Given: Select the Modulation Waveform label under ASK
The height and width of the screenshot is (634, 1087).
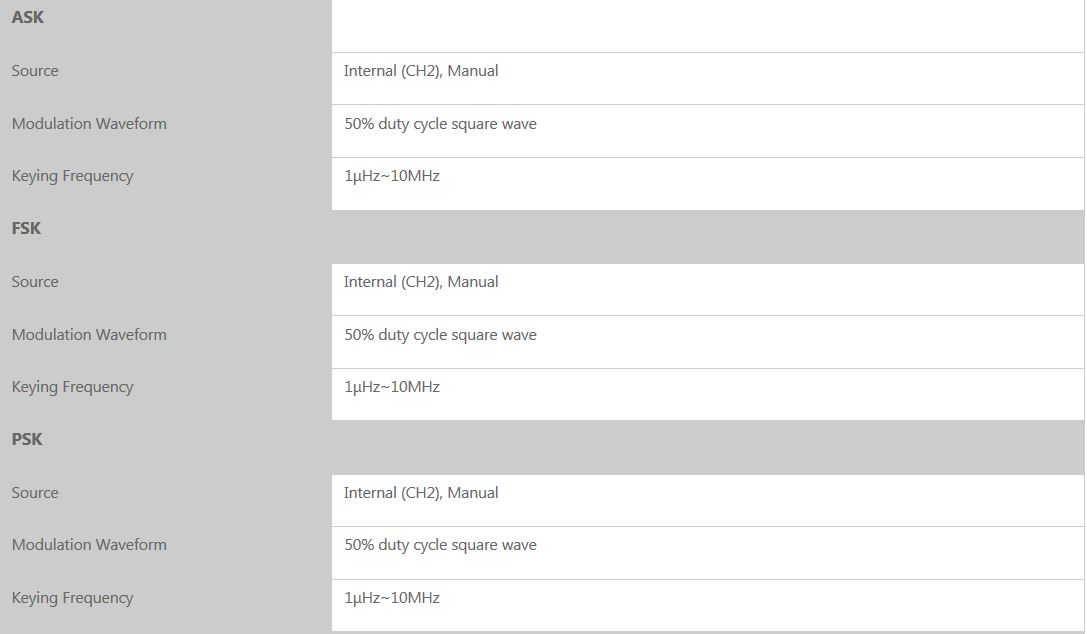Looking at the screenshot, I should tap(89, 124).
